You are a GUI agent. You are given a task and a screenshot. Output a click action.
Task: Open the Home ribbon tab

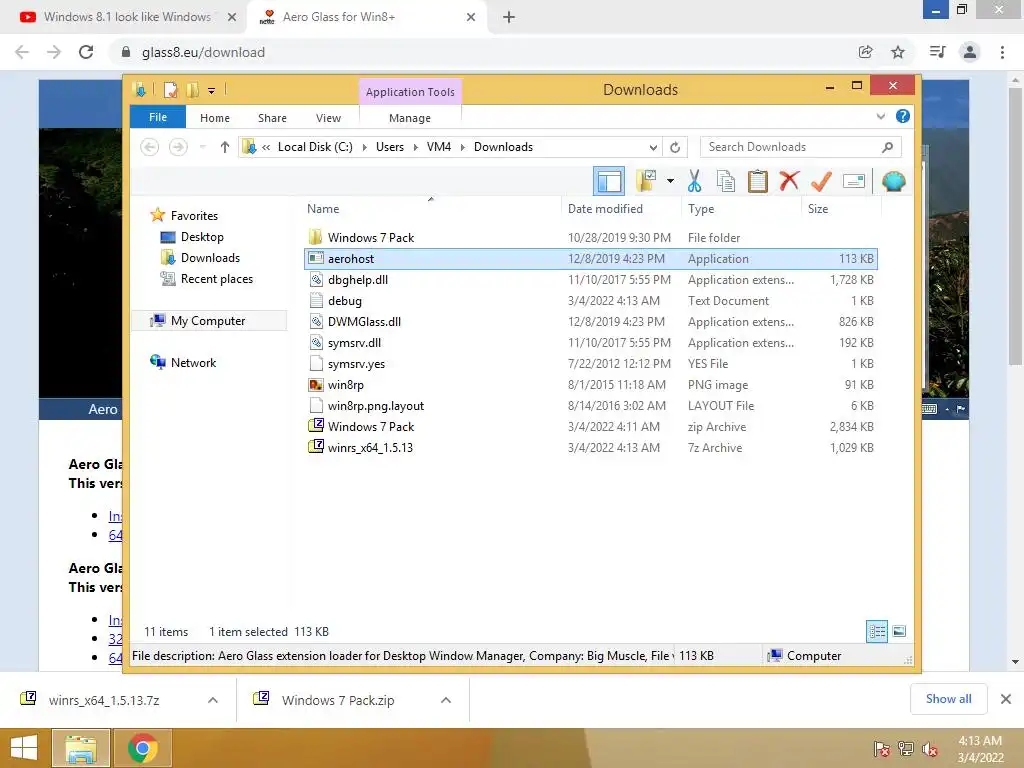click(215, 118)
